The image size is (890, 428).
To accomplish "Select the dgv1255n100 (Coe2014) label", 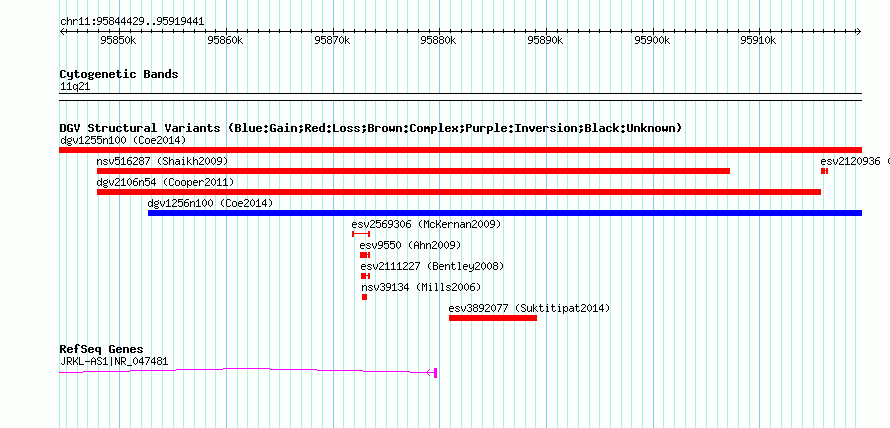I will pos(123,140).
